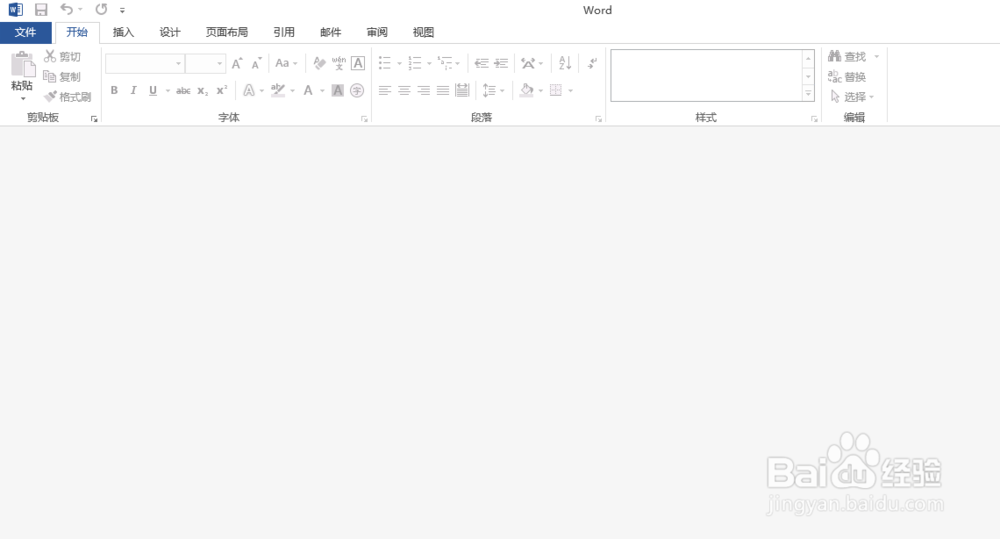This screenshot has height=539, width=1000.
Task: Click the 剪切 (Cut) button
Action: 62,57
